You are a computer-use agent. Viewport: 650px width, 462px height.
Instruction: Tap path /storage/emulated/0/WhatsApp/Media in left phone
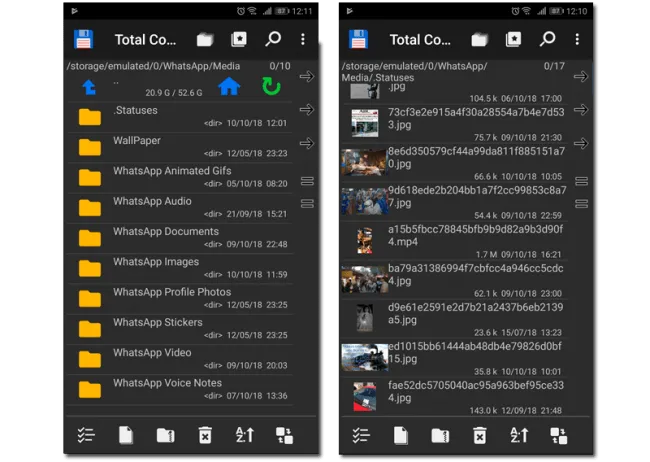coord(153,66)
